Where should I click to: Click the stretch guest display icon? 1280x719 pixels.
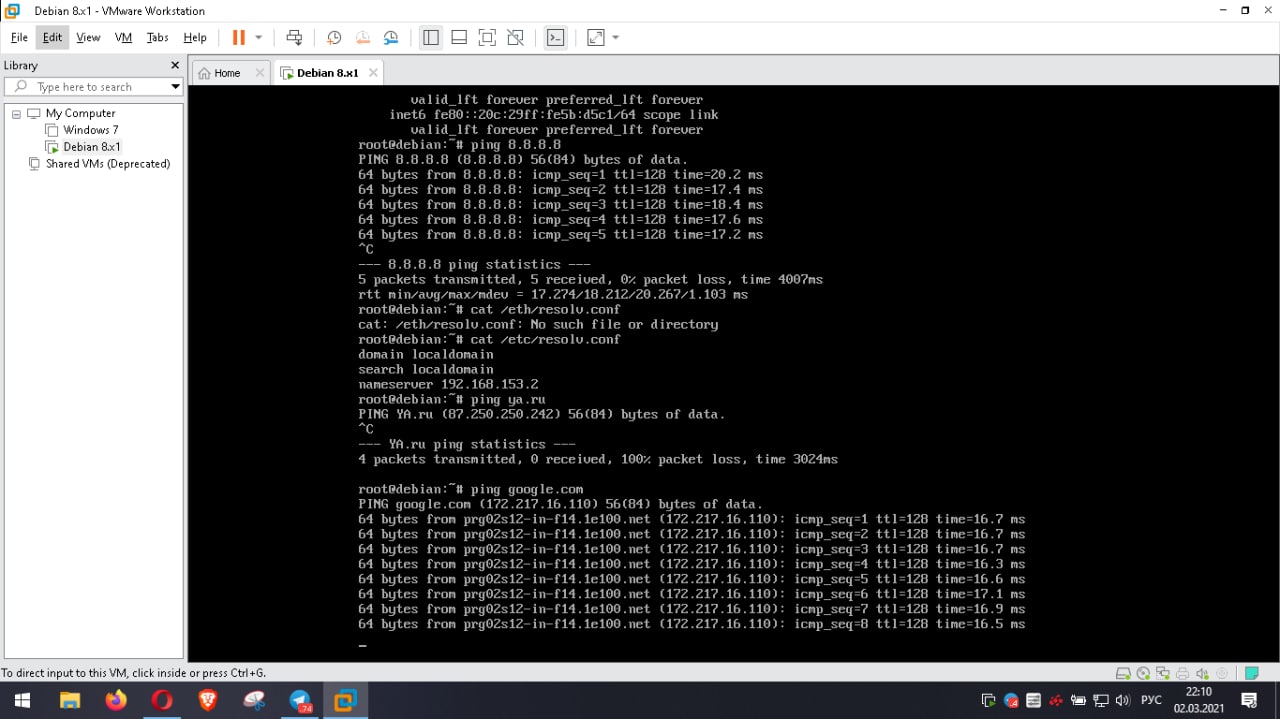click(596, 37)
